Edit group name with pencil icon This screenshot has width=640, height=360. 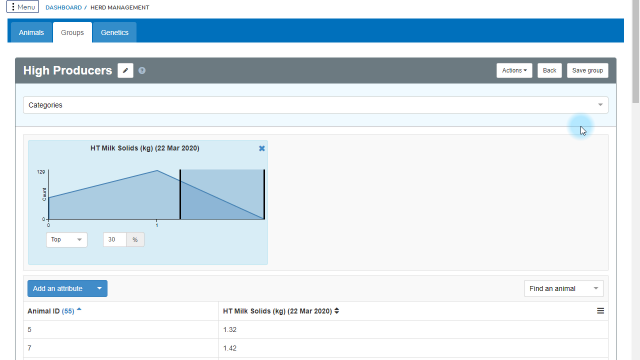coord(125,71)
